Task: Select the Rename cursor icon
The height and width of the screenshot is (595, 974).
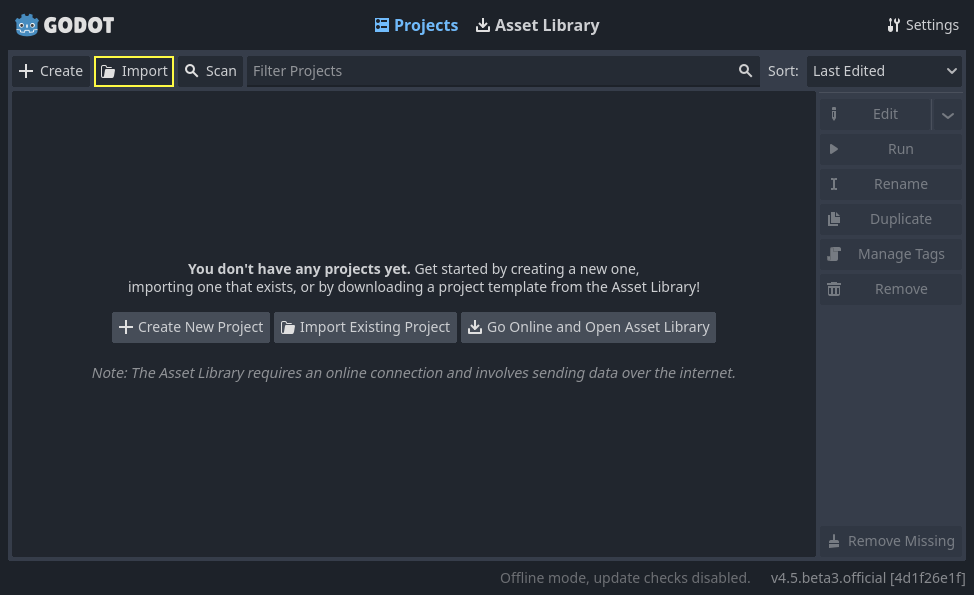Action: tap(834, 184)
